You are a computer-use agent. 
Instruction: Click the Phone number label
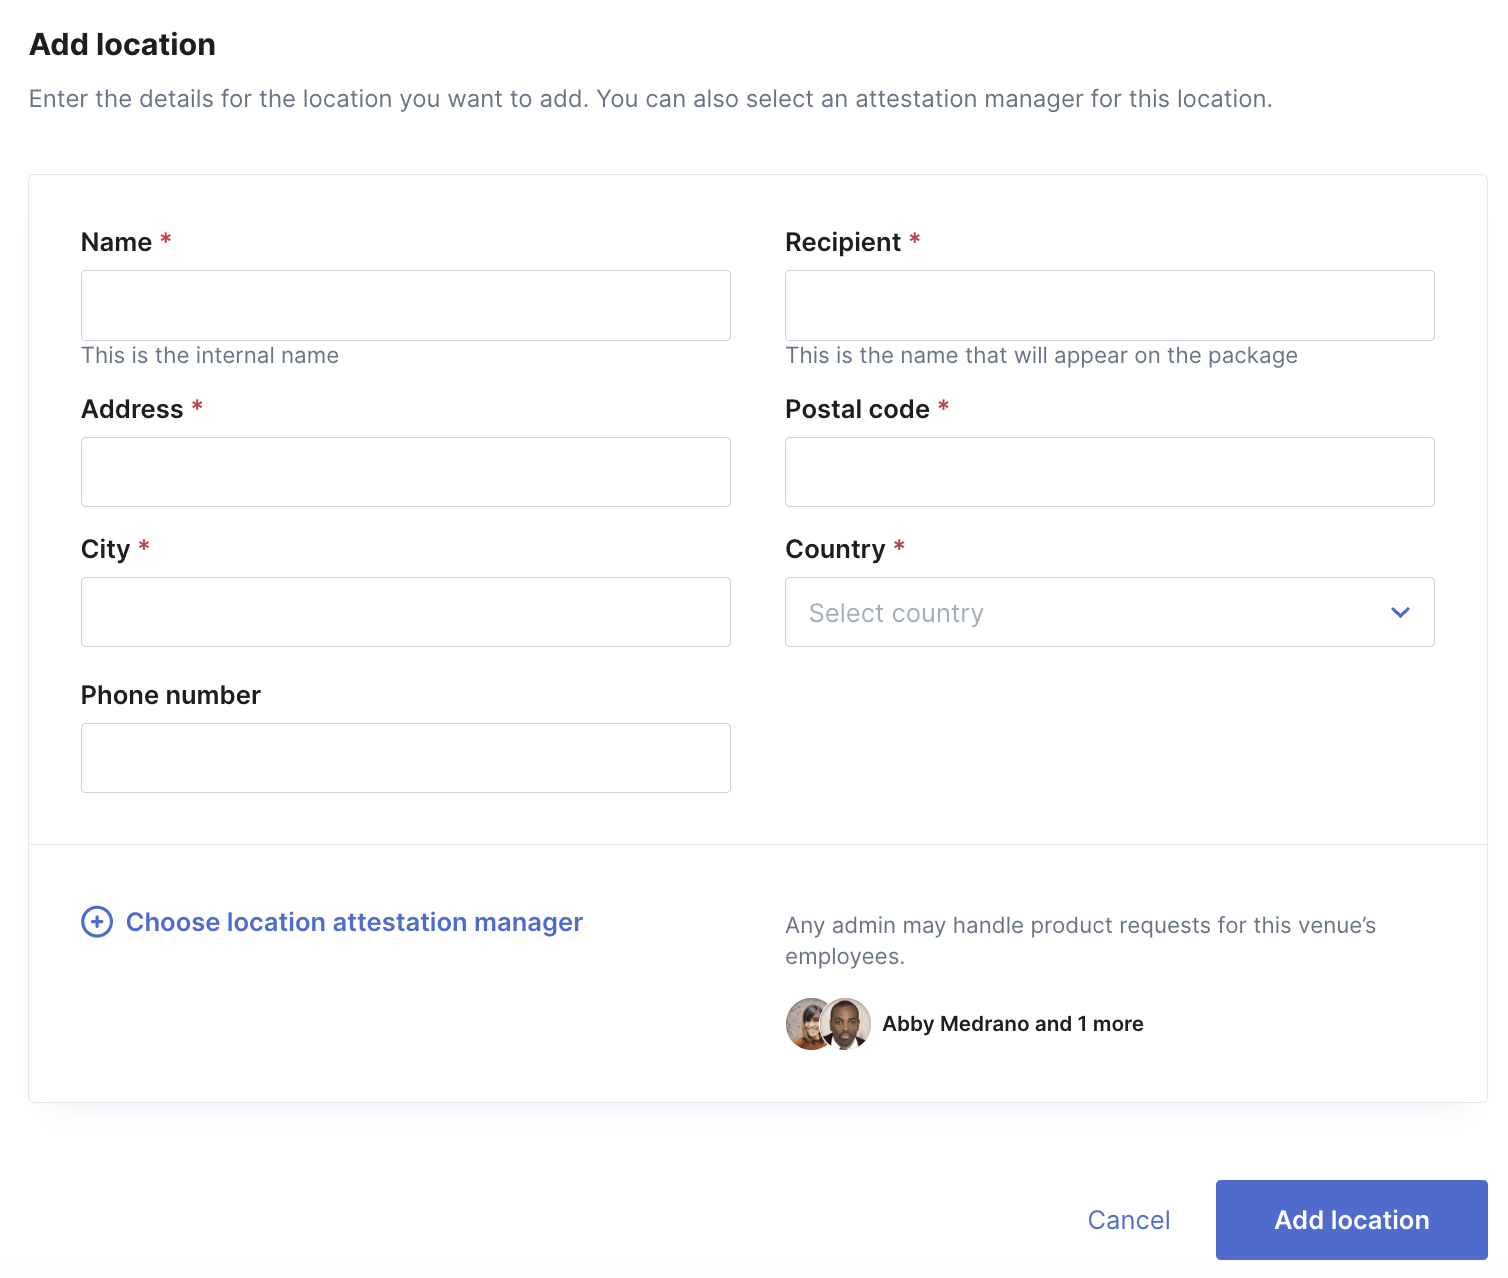(171, 695)
